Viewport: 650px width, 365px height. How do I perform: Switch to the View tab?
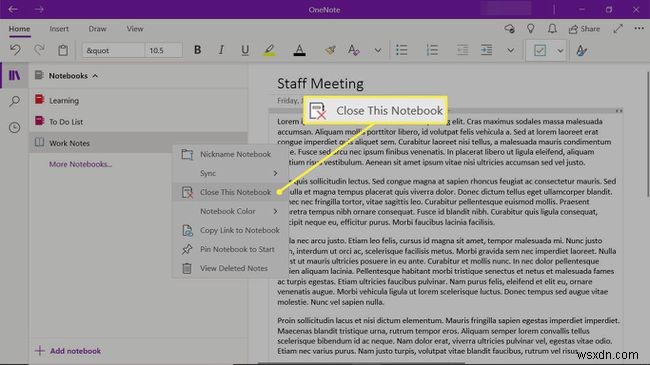coord(135,29)
